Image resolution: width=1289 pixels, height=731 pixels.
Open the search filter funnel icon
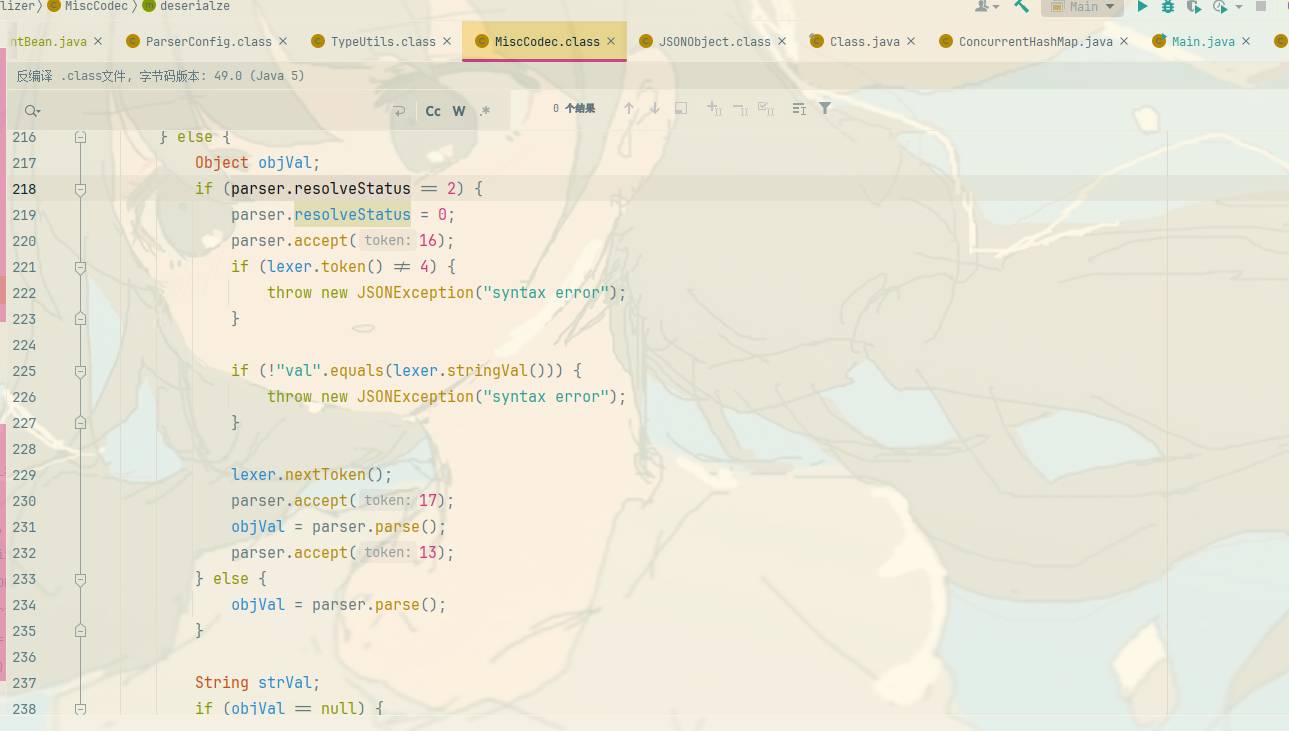point(825,109)
